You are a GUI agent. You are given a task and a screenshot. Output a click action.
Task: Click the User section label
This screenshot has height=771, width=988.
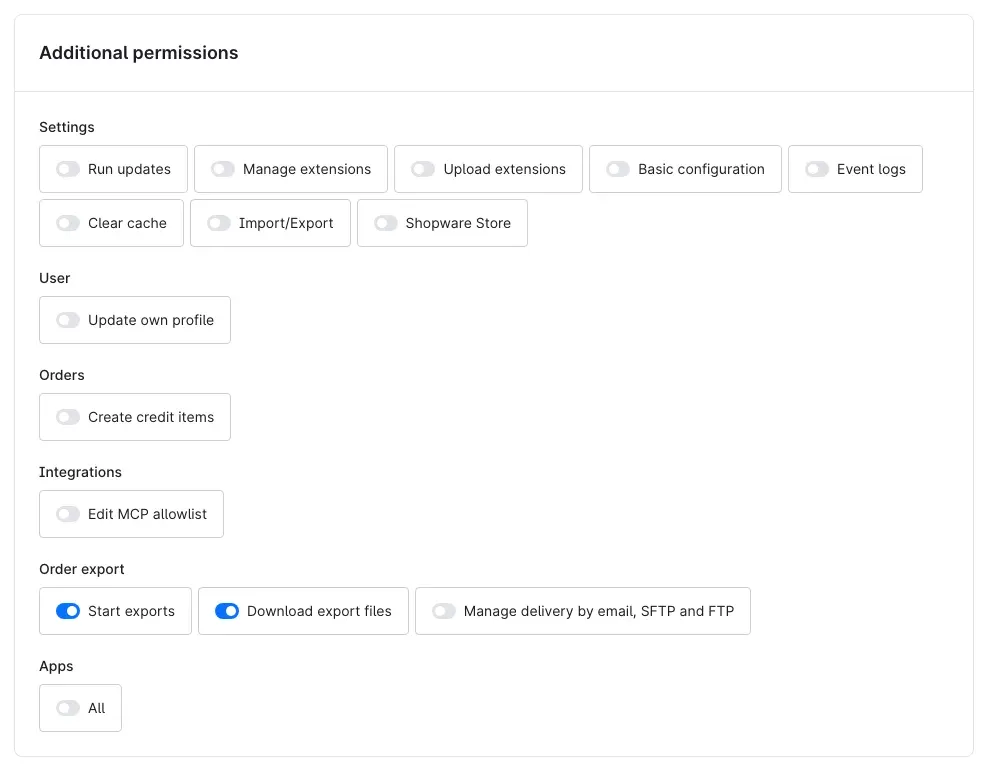(55, 278)
